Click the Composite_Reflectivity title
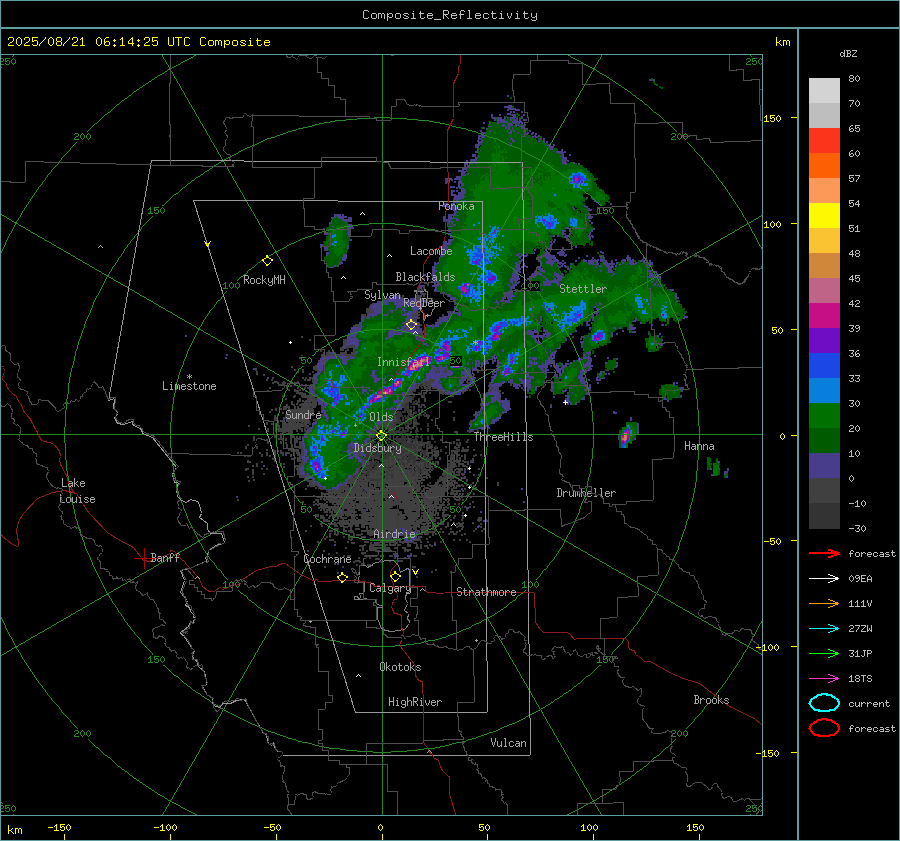The height and width of the screenshot is (841, 900). [449, 15]
